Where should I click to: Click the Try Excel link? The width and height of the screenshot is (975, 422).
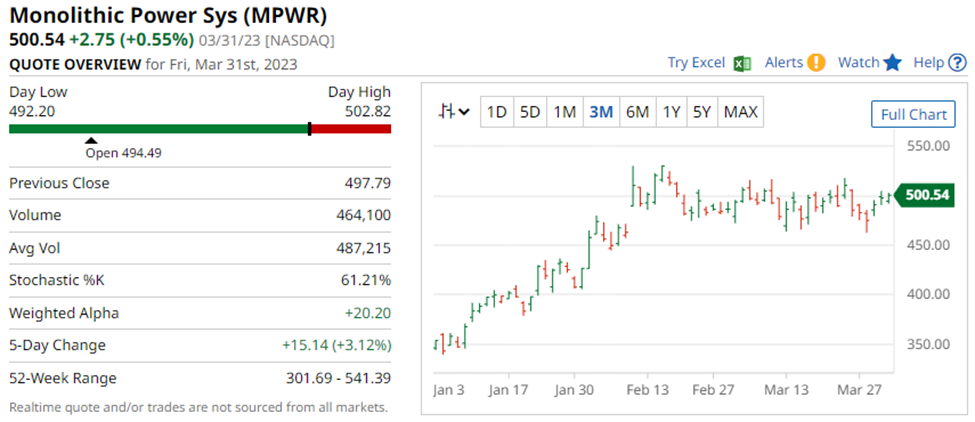click(696, 63)
